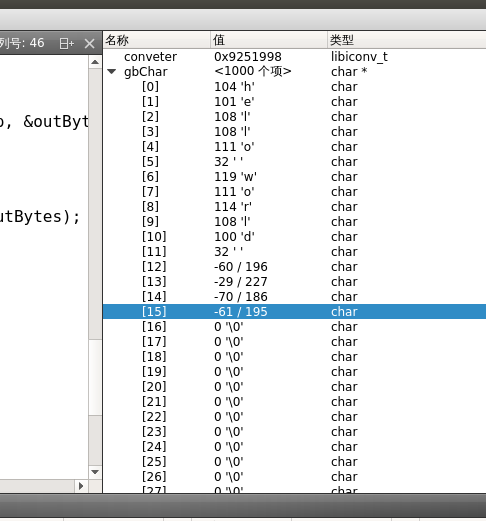Close the editor pane with the X
This screenshot has width=486, height=521.
tap(89, 43)
